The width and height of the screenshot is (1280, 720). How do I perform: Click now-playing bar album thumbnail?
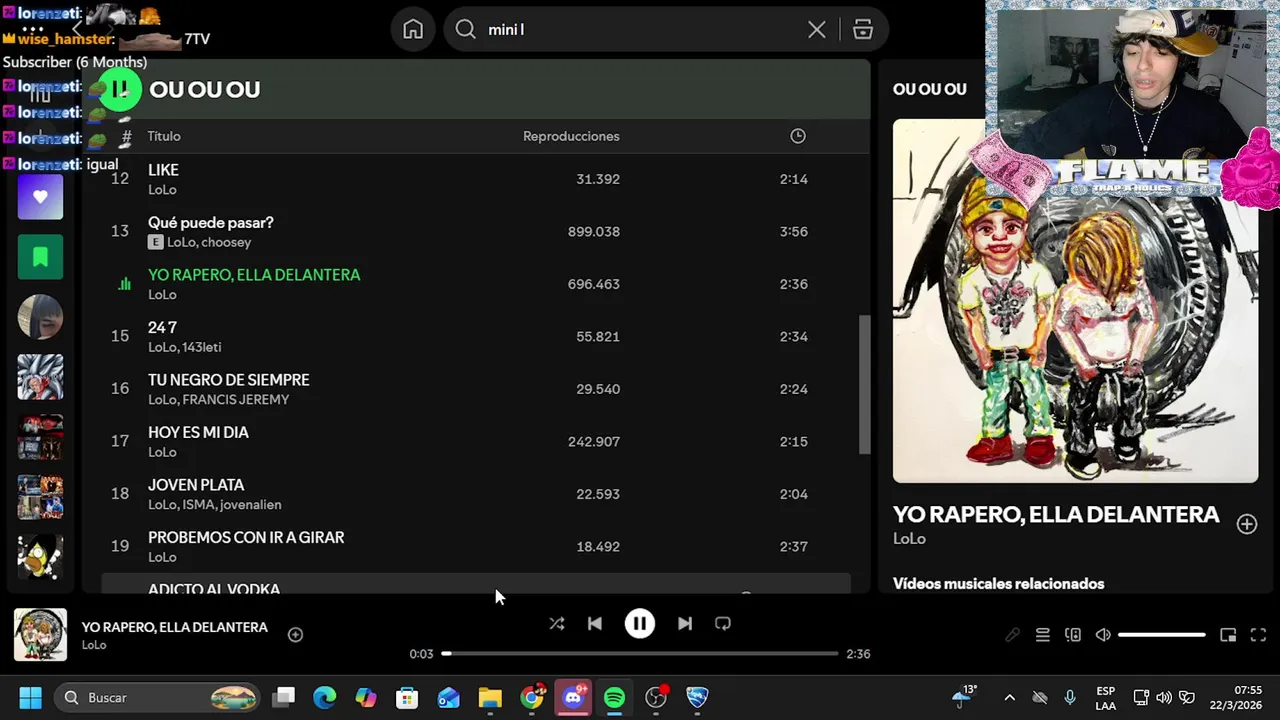[x=40, y=634]
